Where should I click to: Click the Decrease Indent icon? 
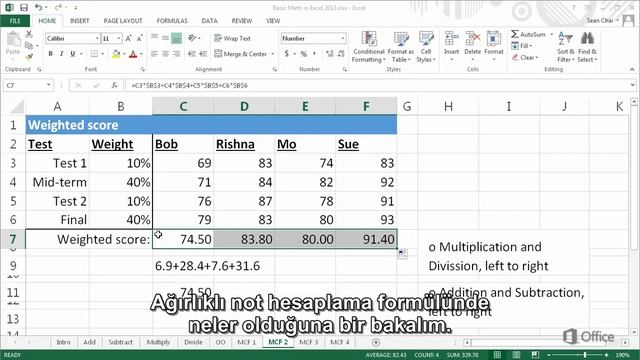coord(192,54)
